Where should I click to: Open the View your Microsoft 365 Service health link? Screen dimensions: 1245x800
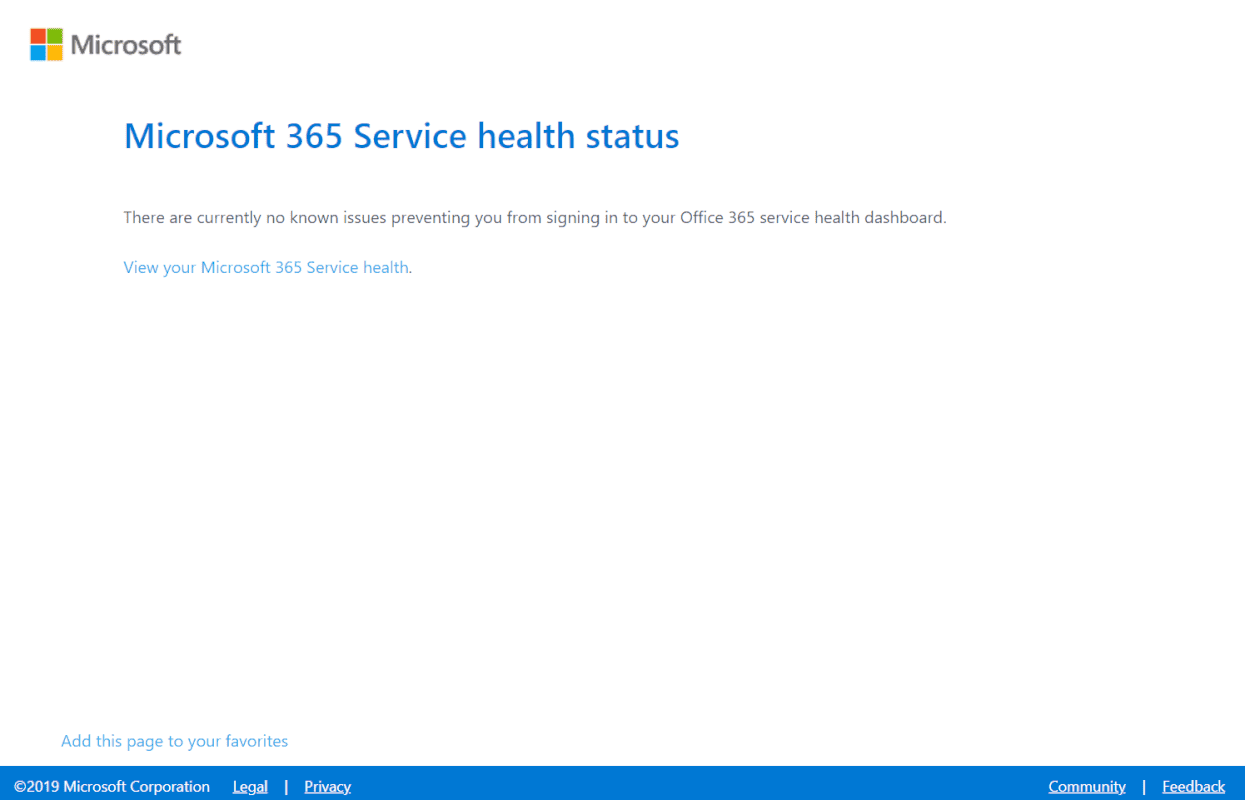[266, 267]
